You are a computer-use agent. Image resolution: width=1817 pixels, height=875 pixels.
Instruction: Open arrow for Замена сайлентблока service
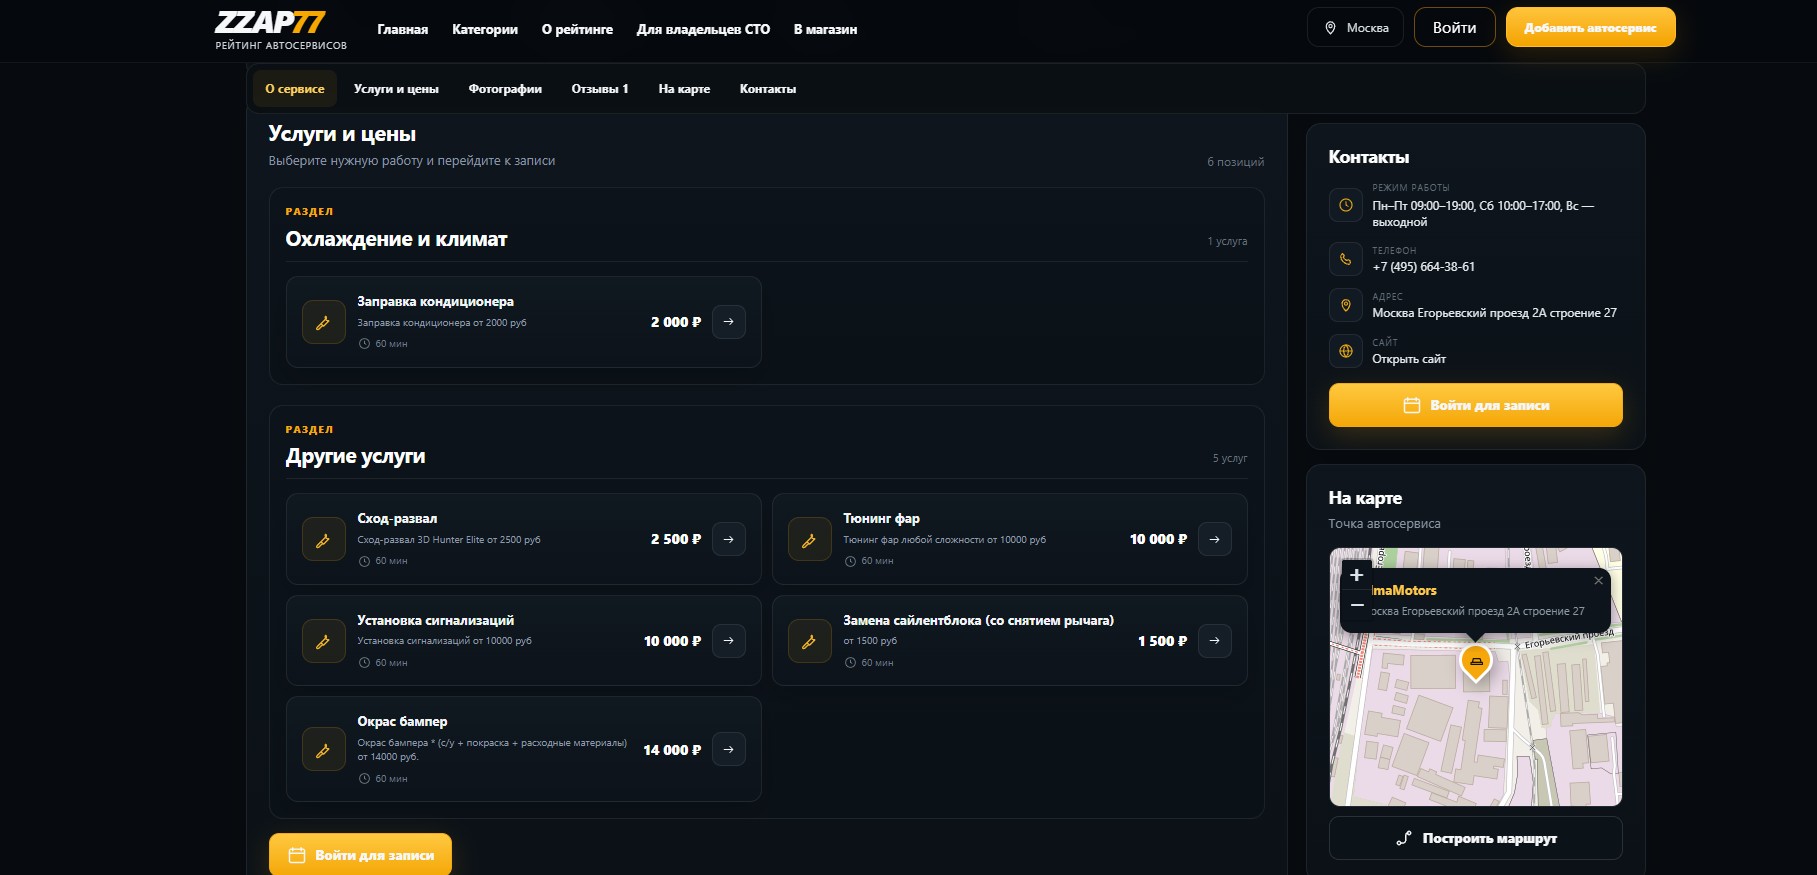tap(1215, 641)
